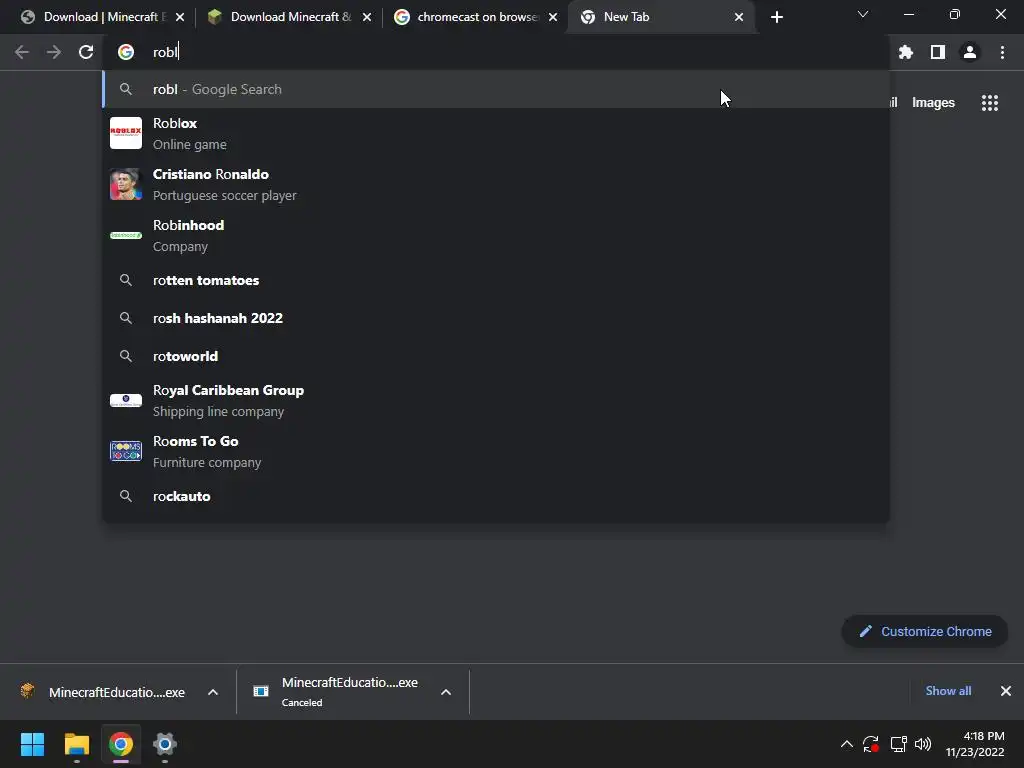
Task: Open the side panel icon
Action: [938, 52]
